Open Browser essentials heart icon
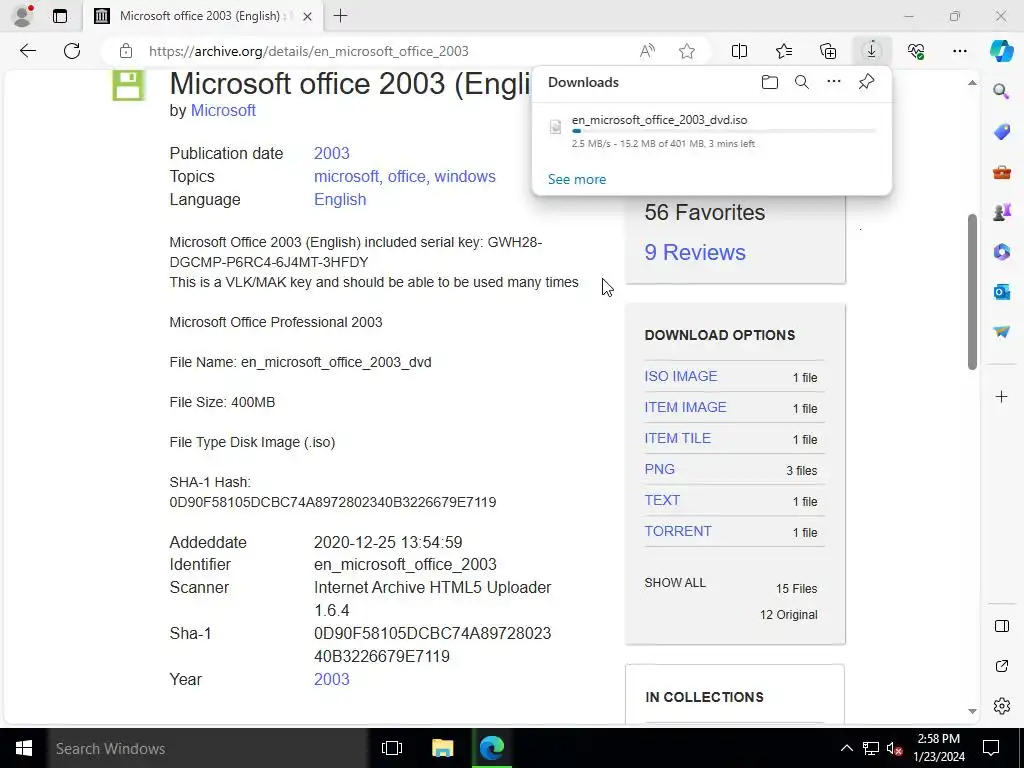The height and width of the screenshot is (768, 1024). (916, 51)
